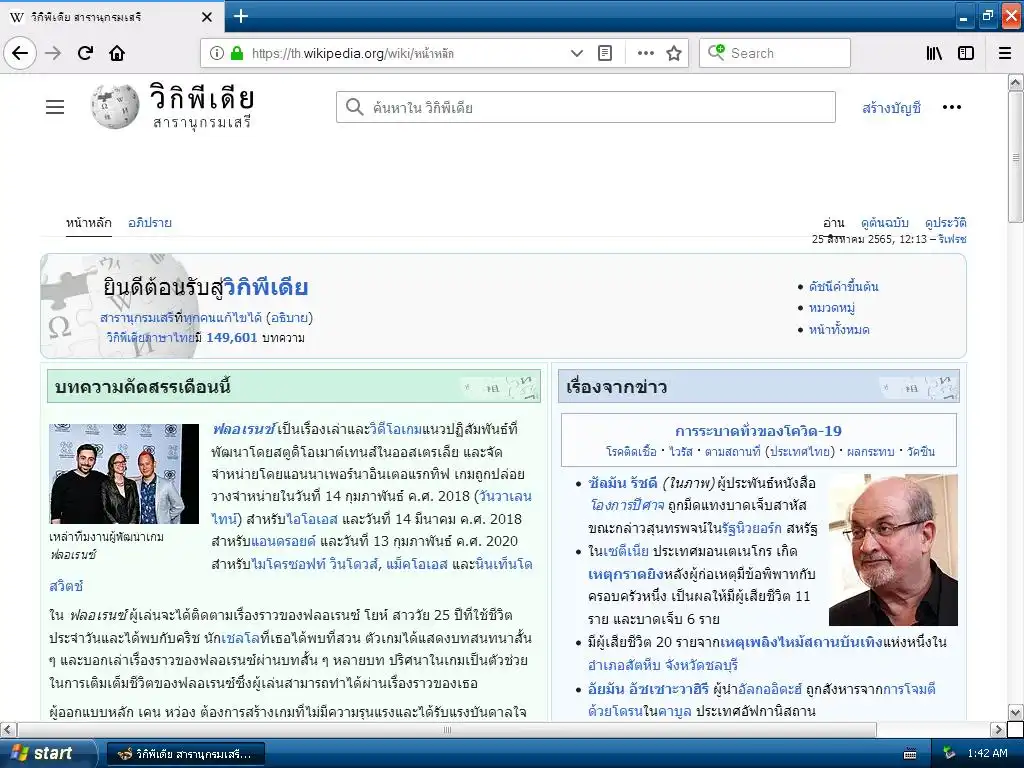Image resolution: width=1024 pixels, height=768 pixels.
Task: Focus the browser Search box
Action: pos(775,53)
